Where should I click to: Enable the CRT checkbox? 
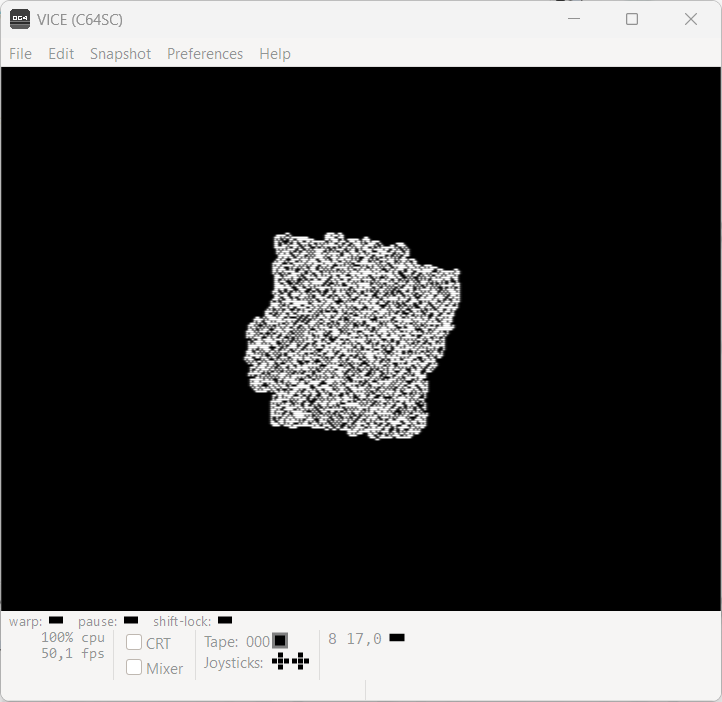(x=134, y=642)
